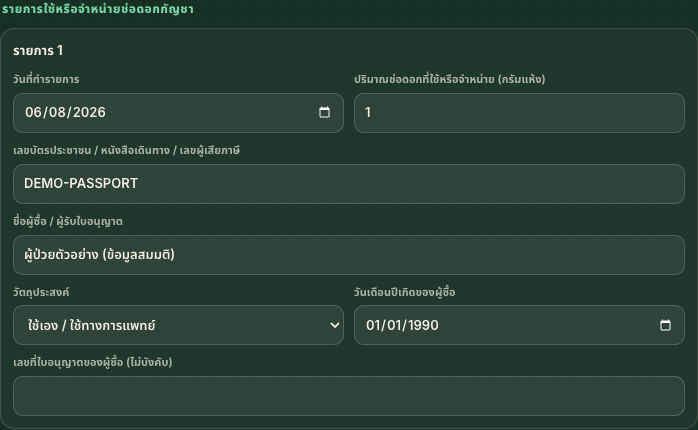This screenshot has width=698, height=430.
Task: Click chevron arrow of วัตถุประสงค์ dropdown
Action: pos(334,325)
